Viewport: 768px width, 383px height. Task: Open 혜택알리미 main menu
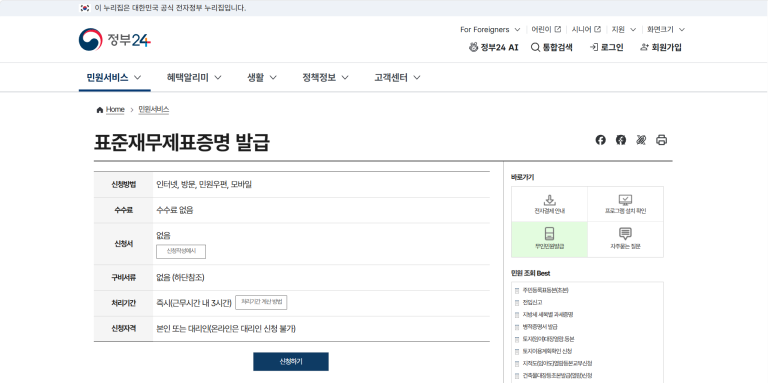194,77
